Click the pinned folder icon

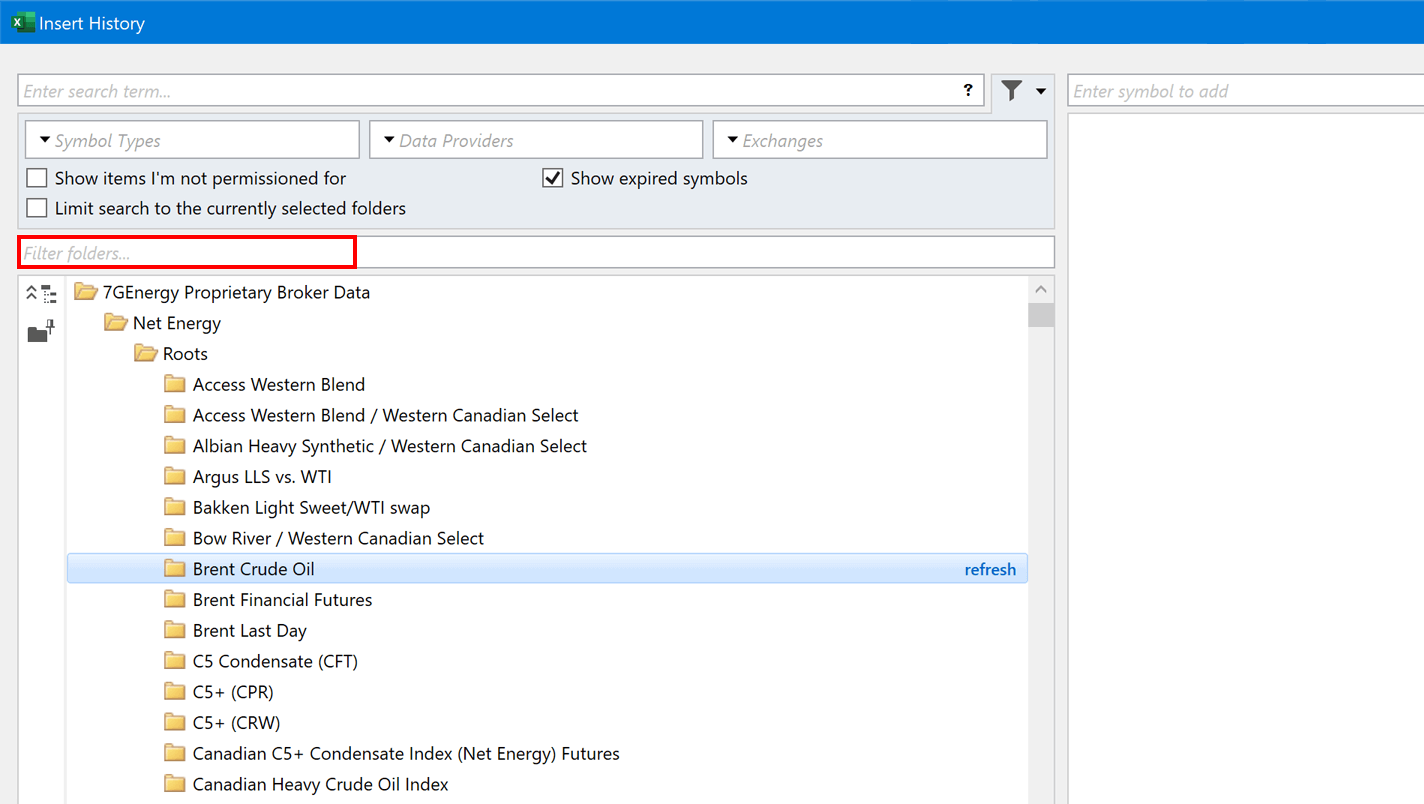(41, 332)
